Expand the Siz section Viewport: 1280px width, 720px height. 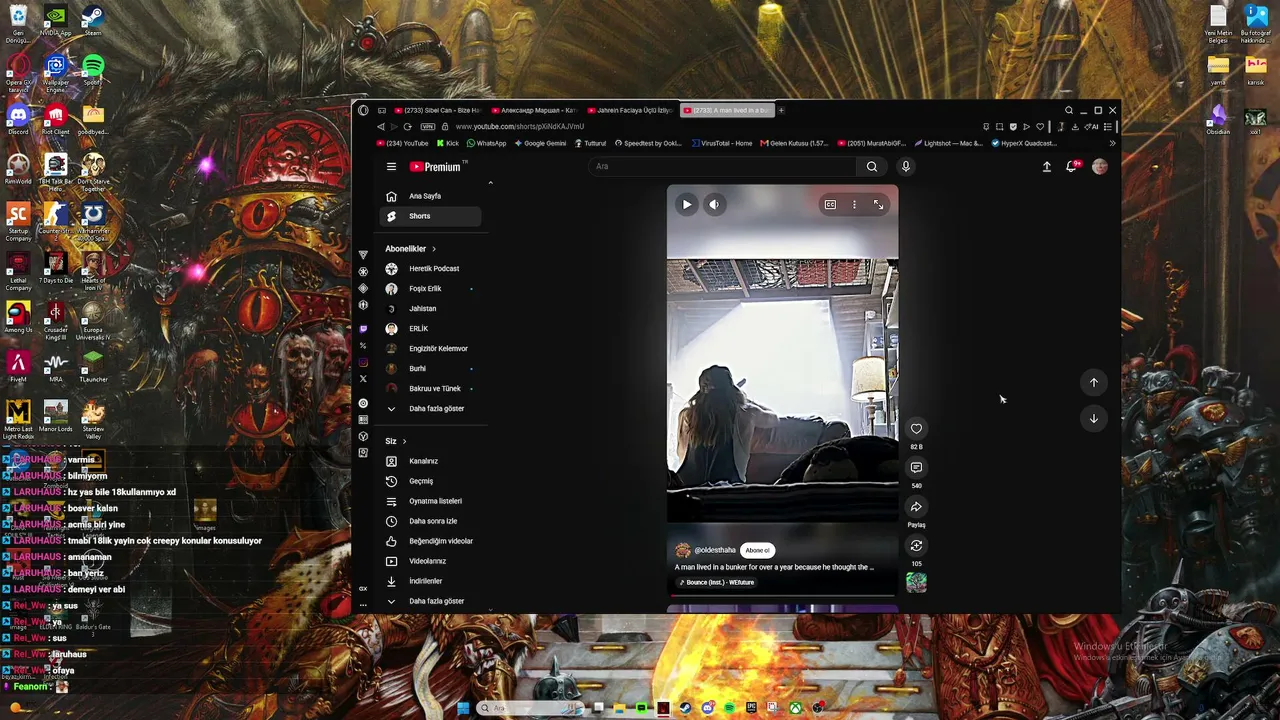pos(396,441)
